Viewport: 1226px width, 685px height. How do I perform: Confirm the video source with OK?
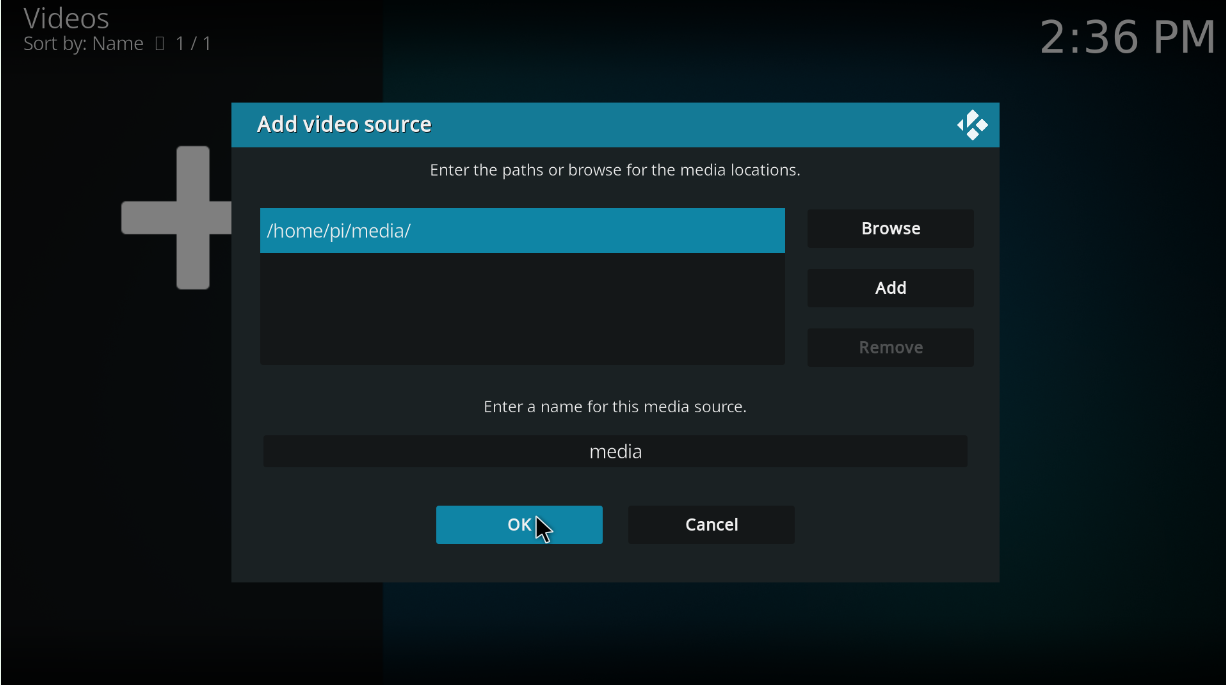click(x=519, y=525)
